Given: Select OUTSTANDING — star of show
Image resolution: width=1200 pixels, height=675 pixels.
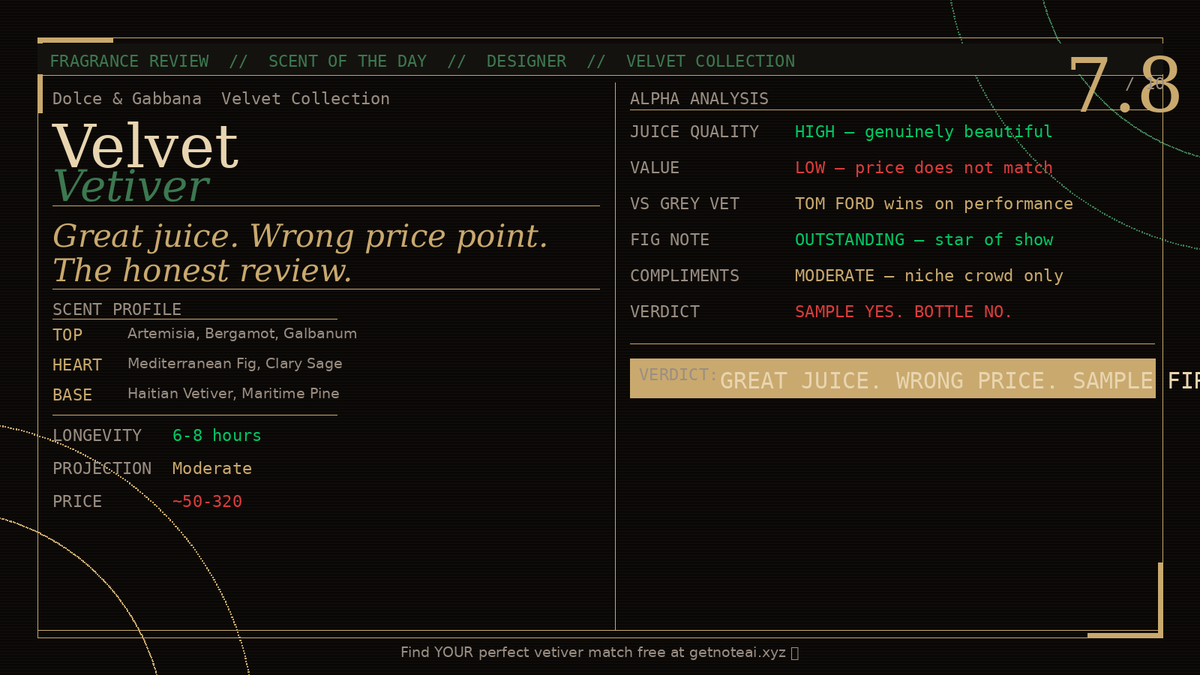Looking at the screenshot, I should coord(924,239).
